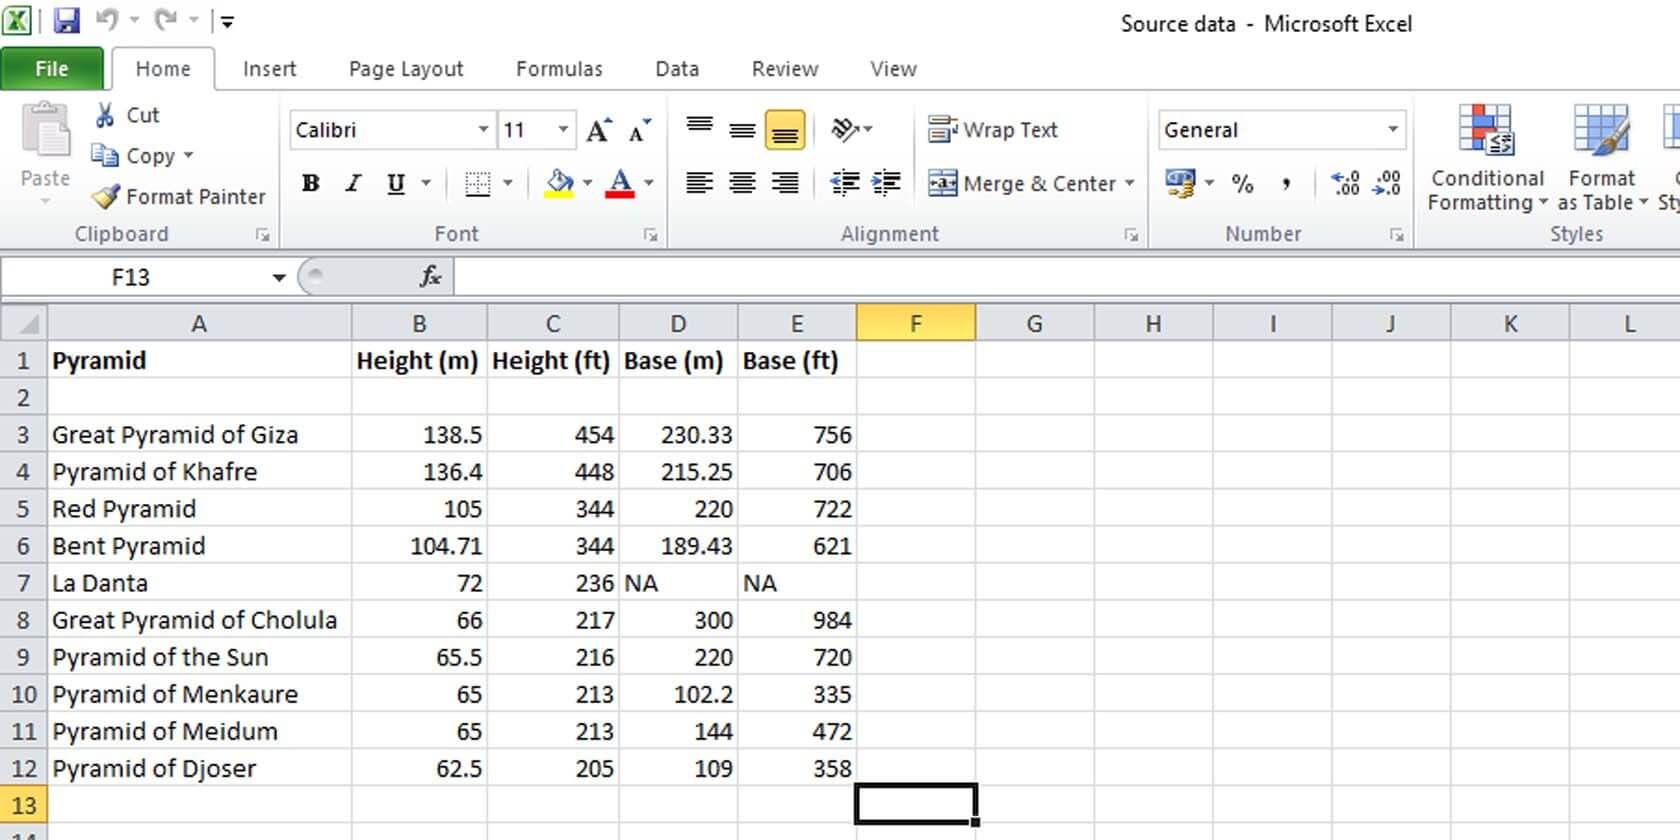This screenshot has width=1680, height=840.
Task: Open Clipboard dialog launcher
Action: click(x=262, y=235)
